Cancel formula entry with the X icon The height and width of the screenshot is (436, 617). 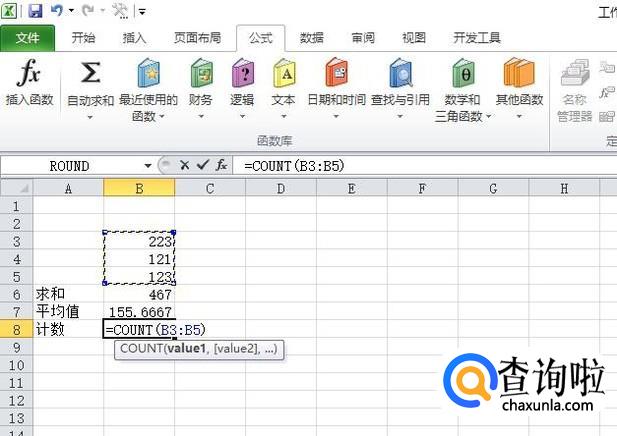184,165
